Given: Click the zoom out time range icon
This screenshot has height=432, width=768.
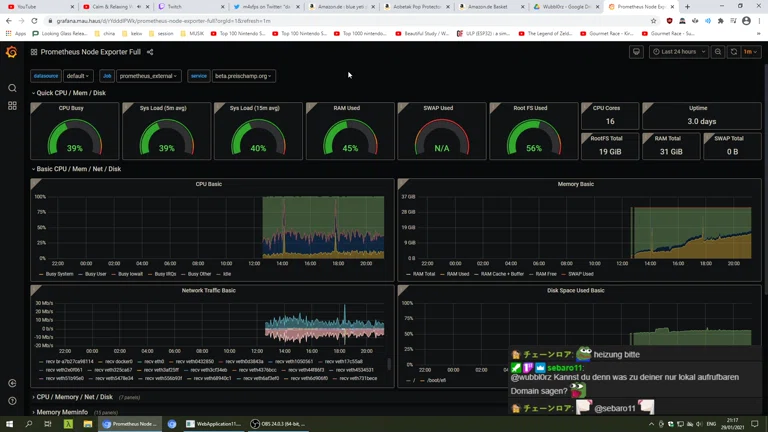Looking at the screenshot, I should (x=718, y=52).
